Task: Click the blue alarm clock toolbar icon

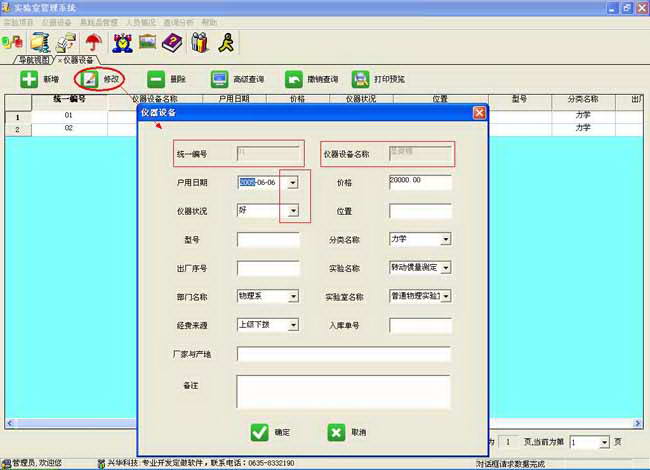Action: point(122,42)
